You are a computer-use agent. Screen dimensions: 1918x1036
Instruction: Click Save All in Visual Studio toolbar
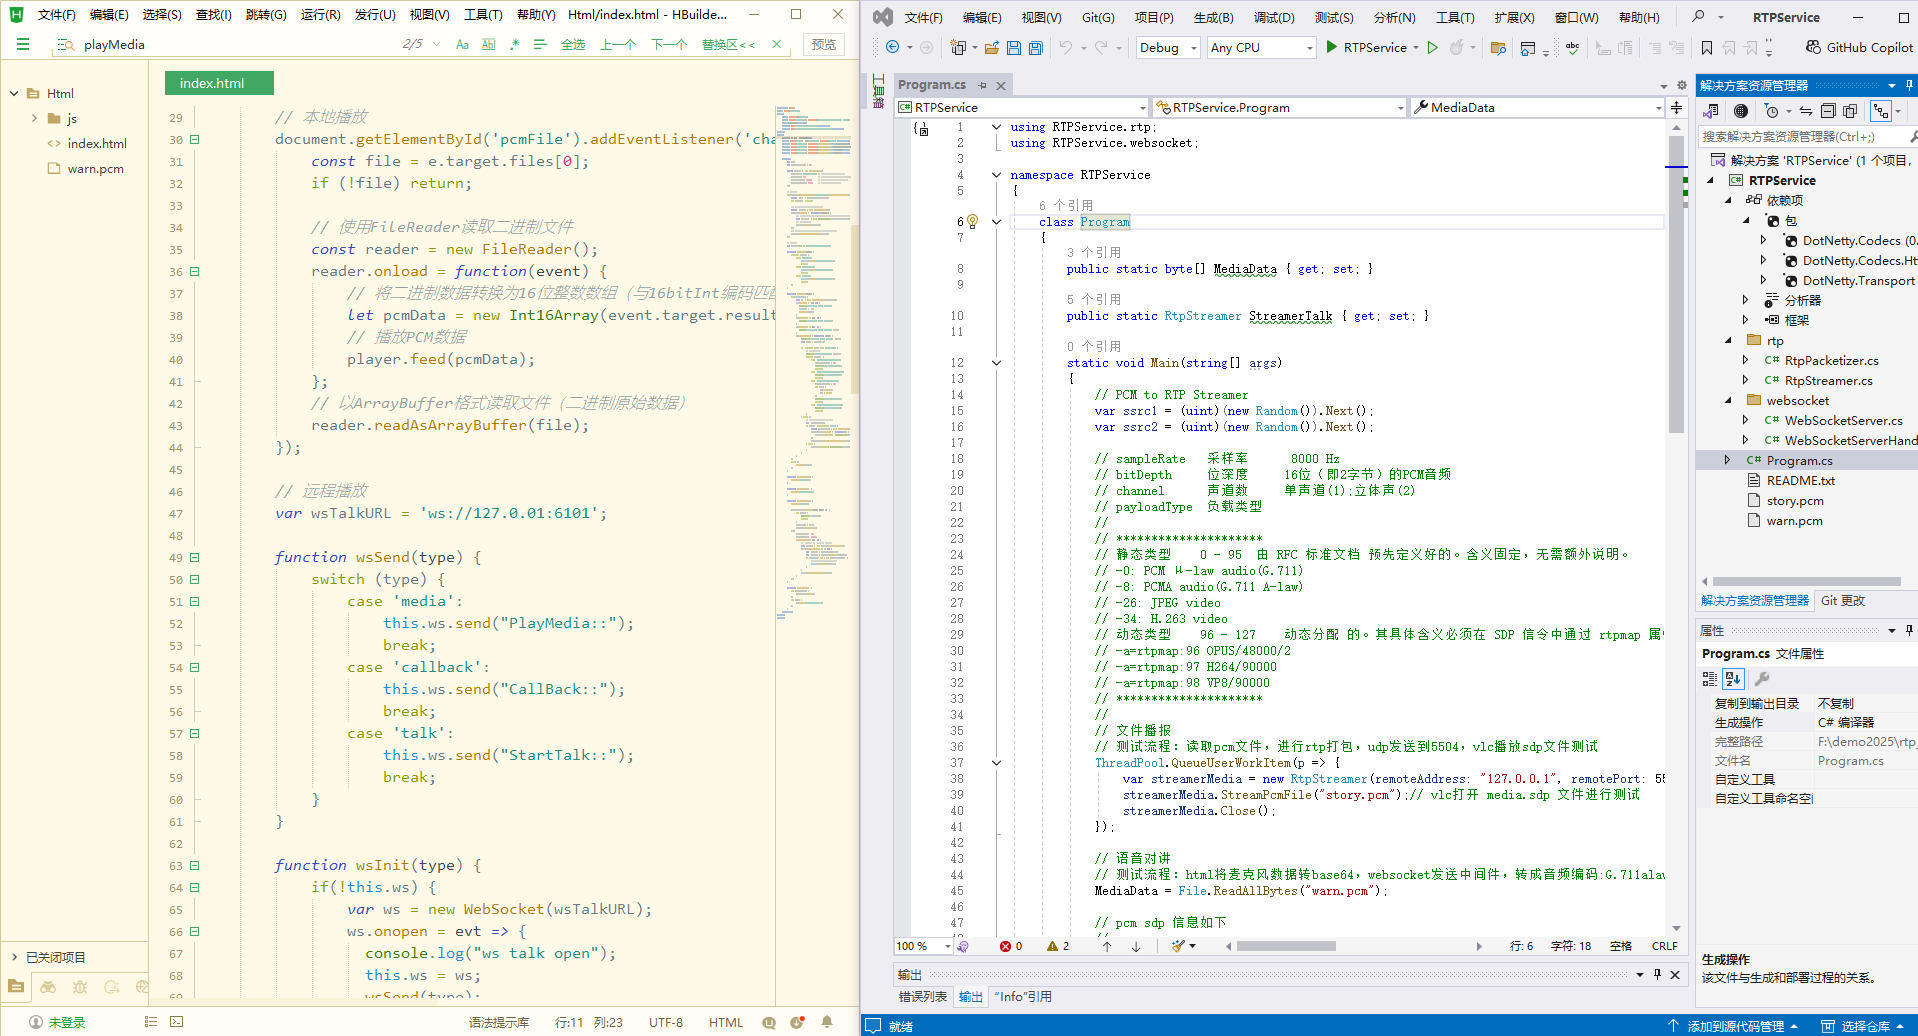tap(1036, 48)
